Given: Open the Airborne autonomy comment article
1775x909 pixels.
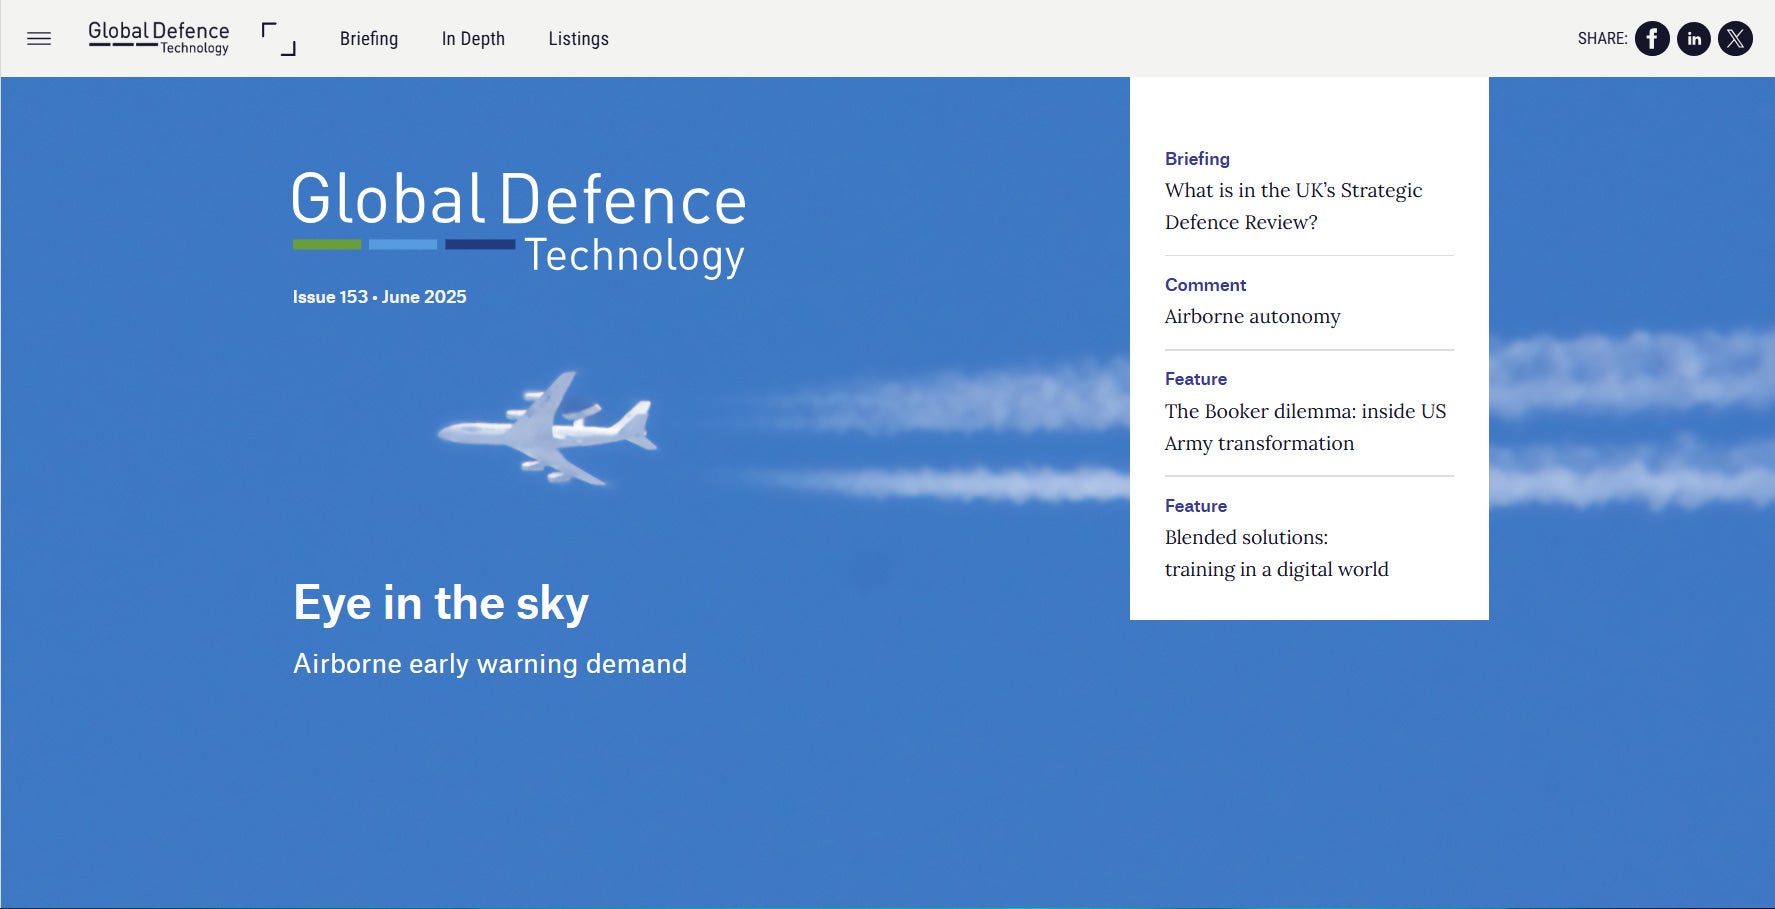Looking at the screenshot, I should click(x=1252, y=317).
